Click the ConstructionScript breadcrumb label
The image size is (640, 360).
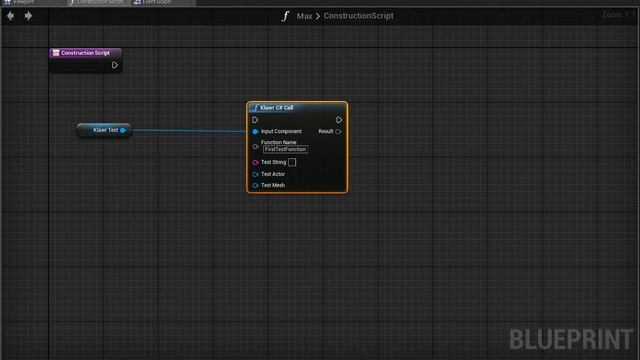358,16
